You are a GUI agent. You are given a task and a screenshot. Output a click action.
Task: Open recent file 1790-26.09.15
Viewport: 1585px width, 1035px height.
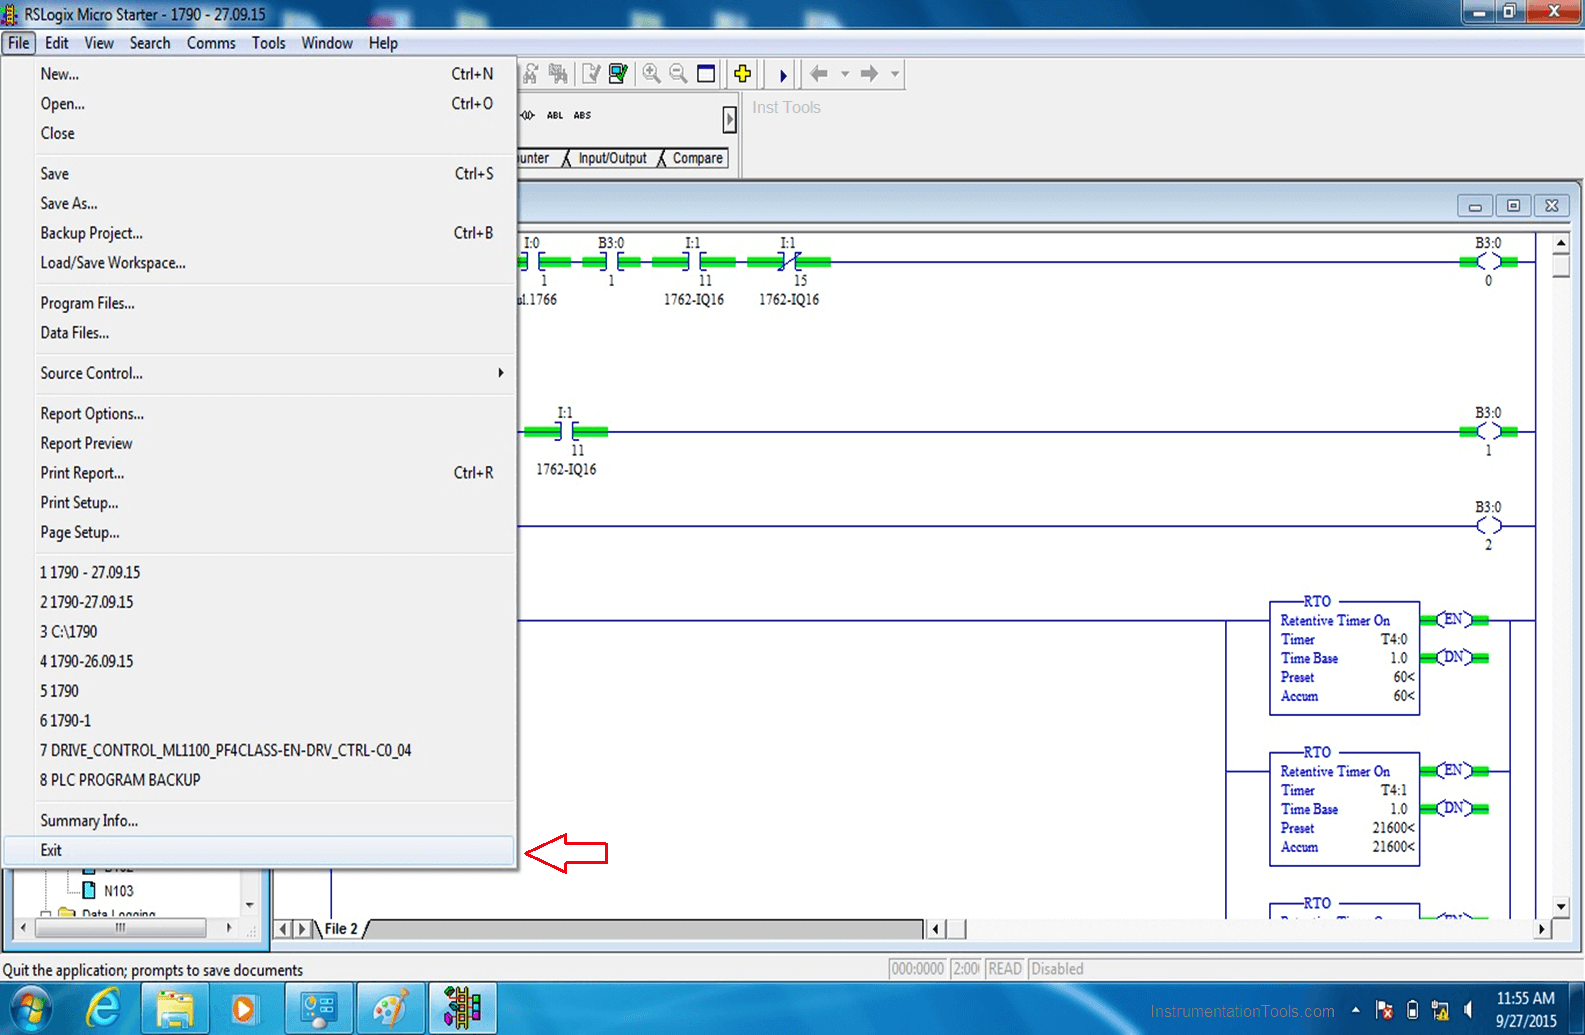point(260,661)
